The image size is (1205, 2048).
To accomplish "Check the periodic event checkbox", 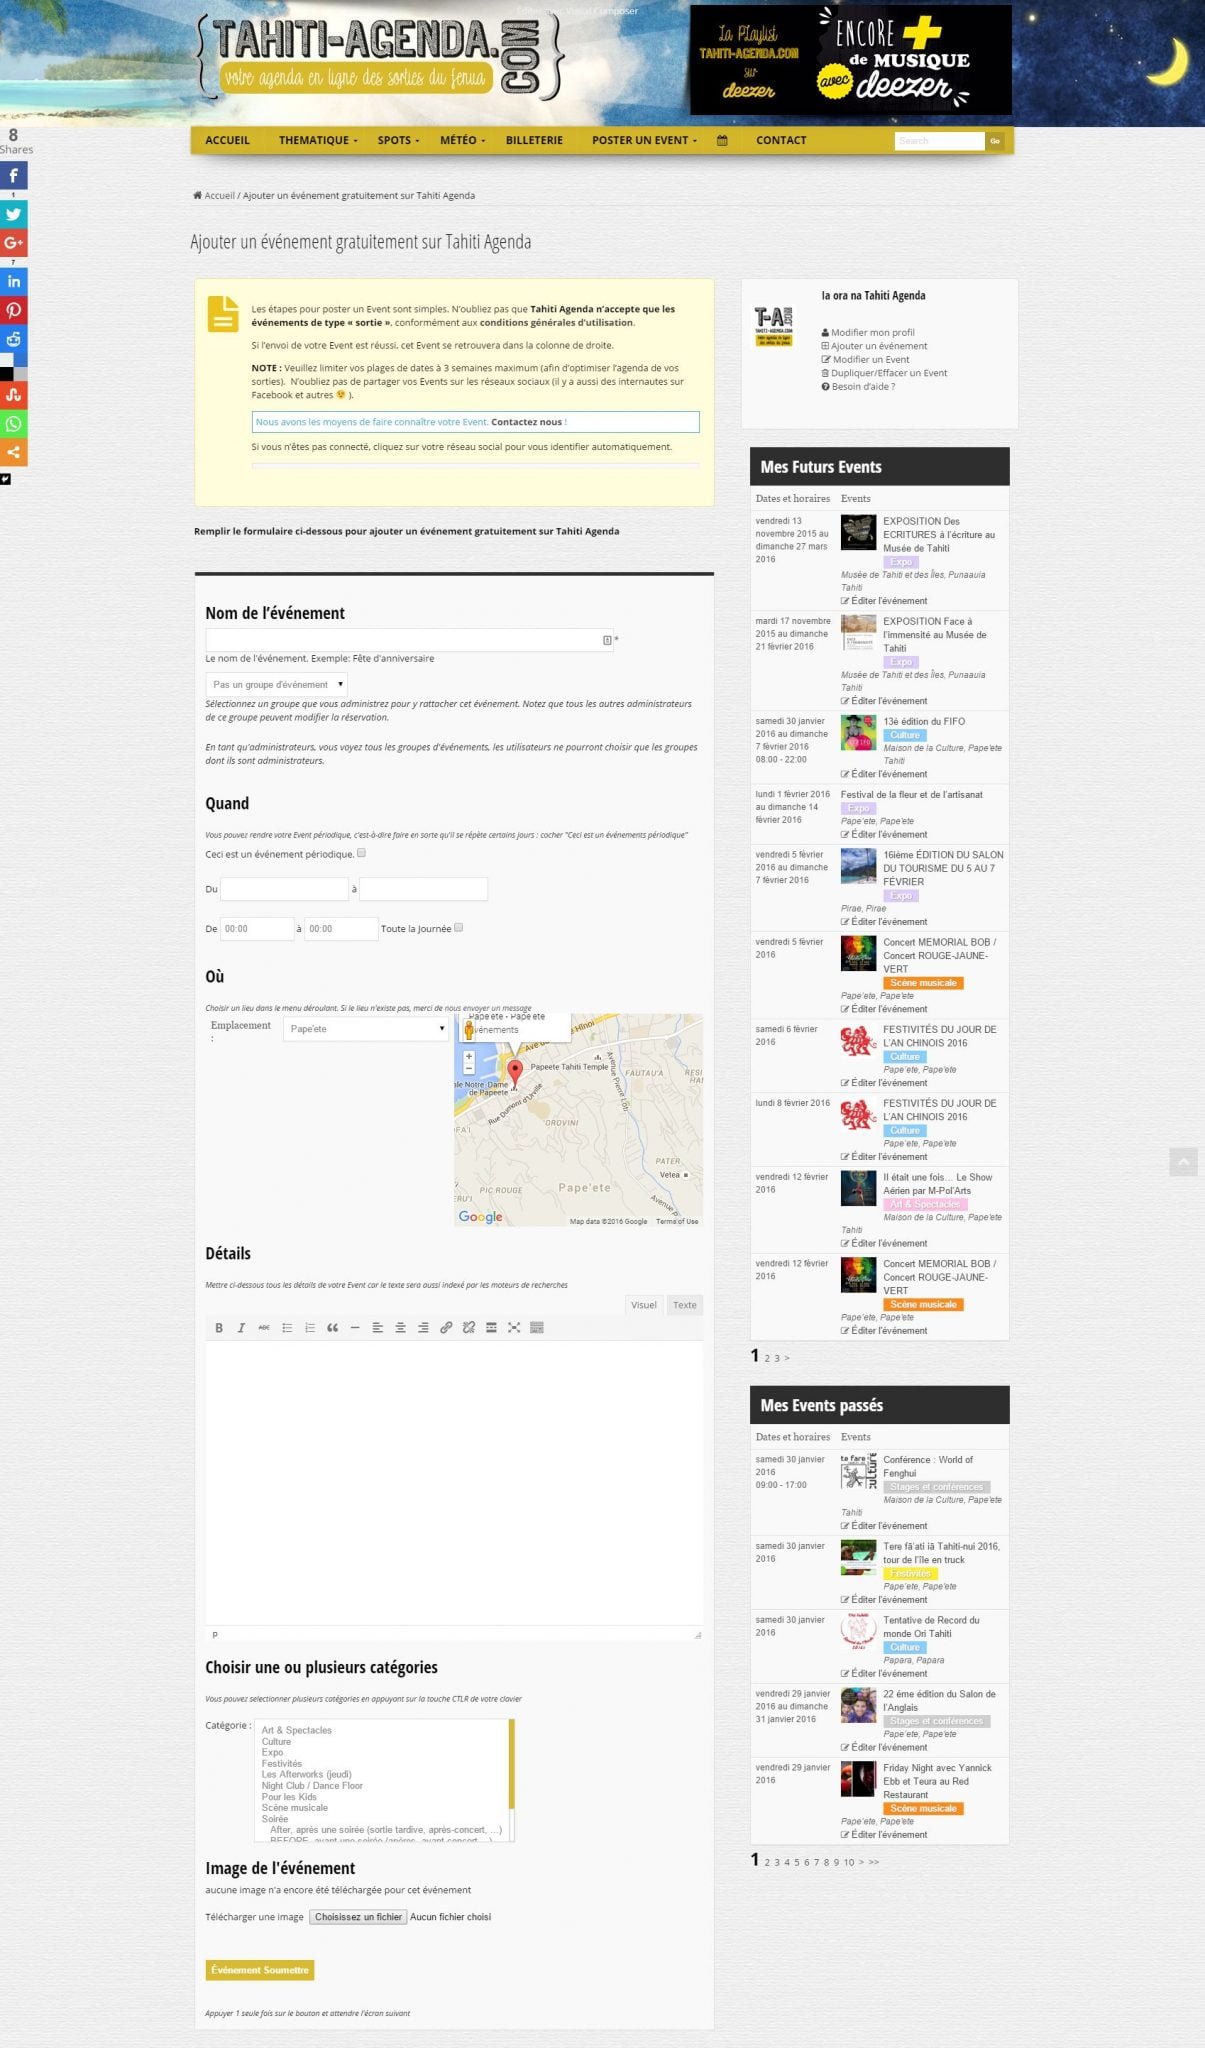I will [x=362, y=853].
